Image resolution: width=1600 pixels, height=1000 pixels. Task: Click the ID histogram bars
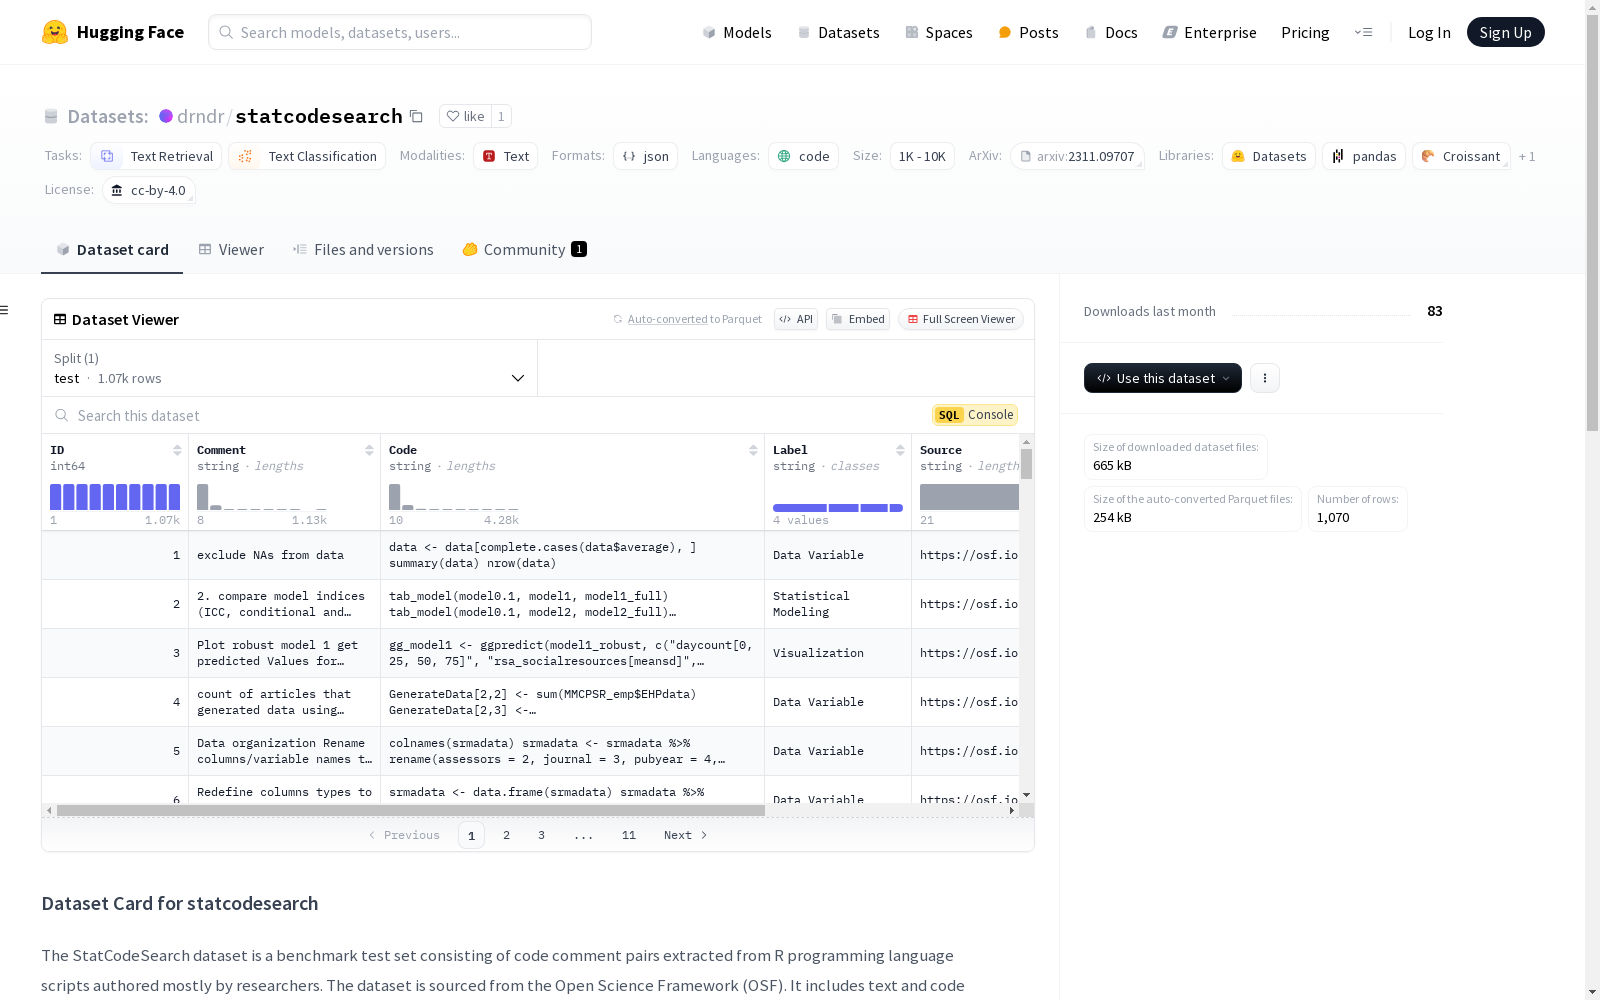pos(115,497)
